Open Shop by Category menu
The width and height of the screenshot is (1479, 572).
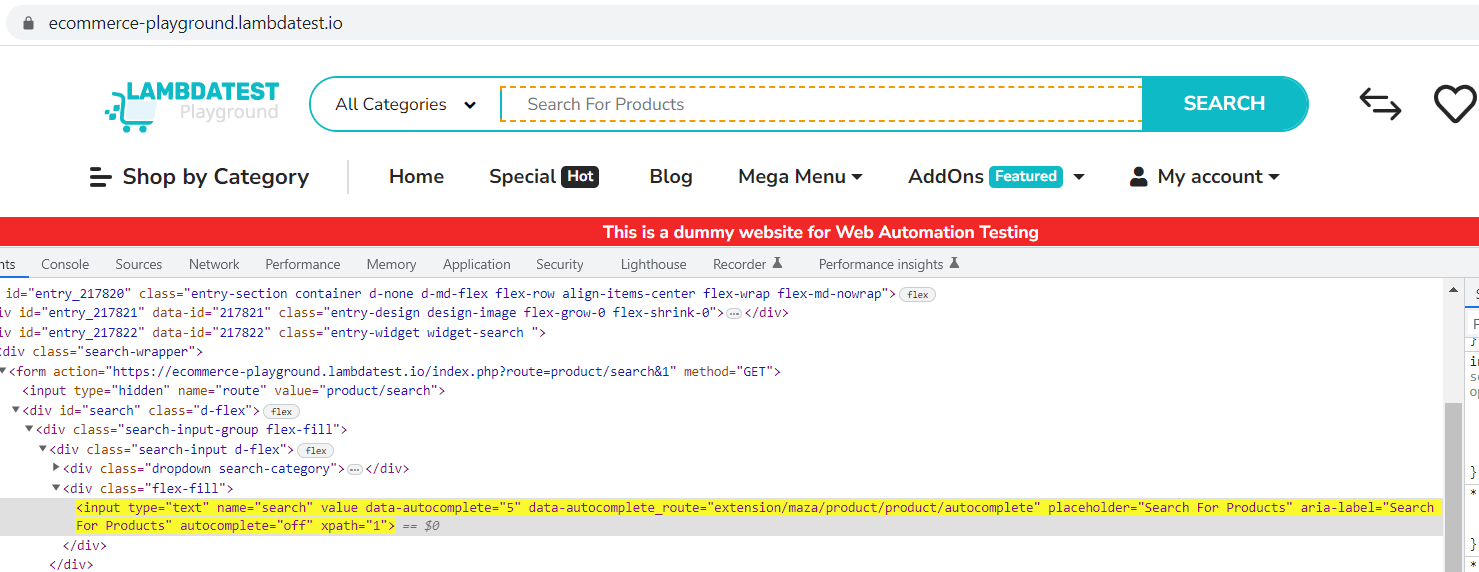199,177
